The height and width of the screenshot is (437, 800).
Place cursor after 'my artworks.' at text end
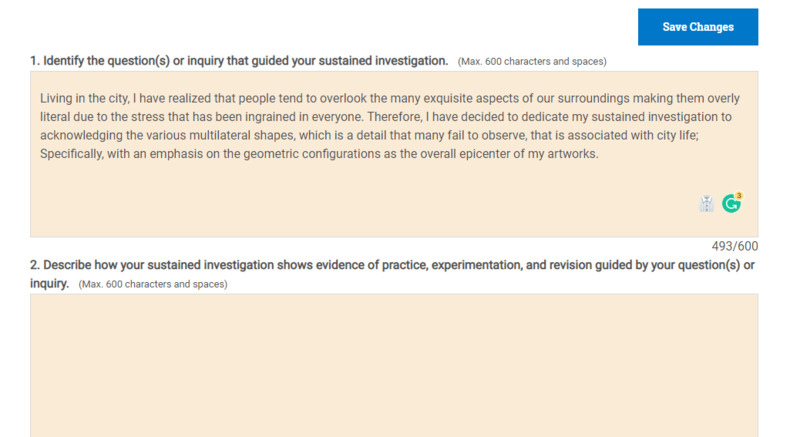pos(599,153)
